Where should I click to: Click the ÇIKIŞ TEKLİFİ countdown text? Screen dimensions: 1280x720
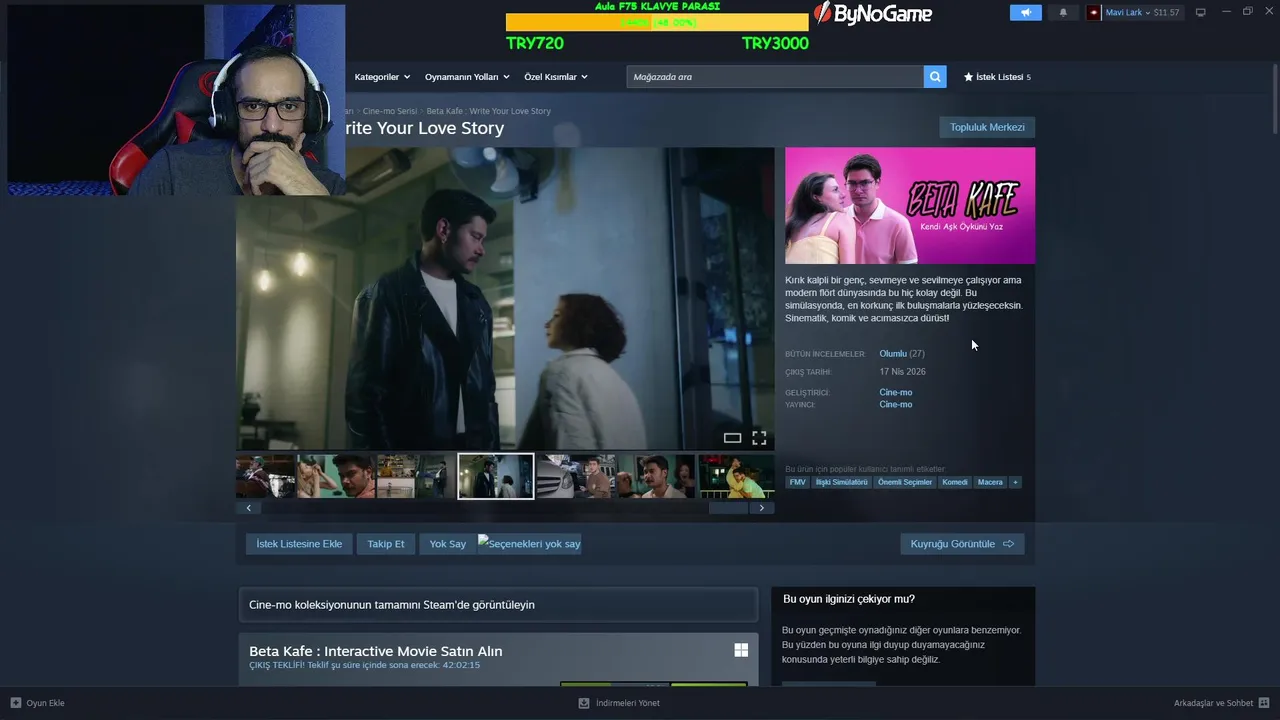(x=364, y=665)
